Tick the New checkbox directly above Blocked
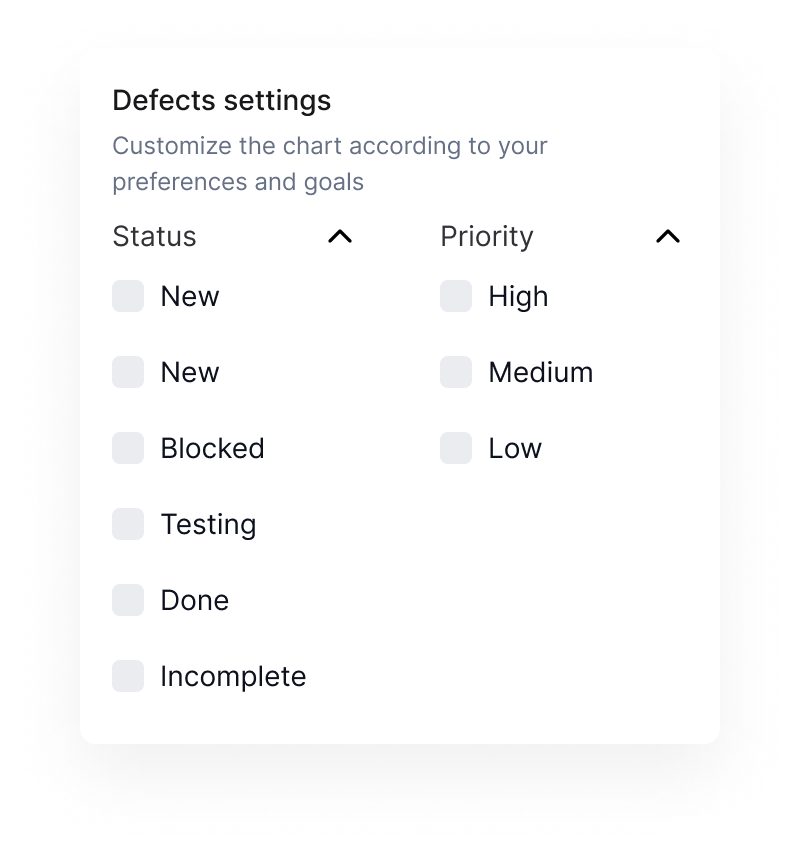 (128, 372)
